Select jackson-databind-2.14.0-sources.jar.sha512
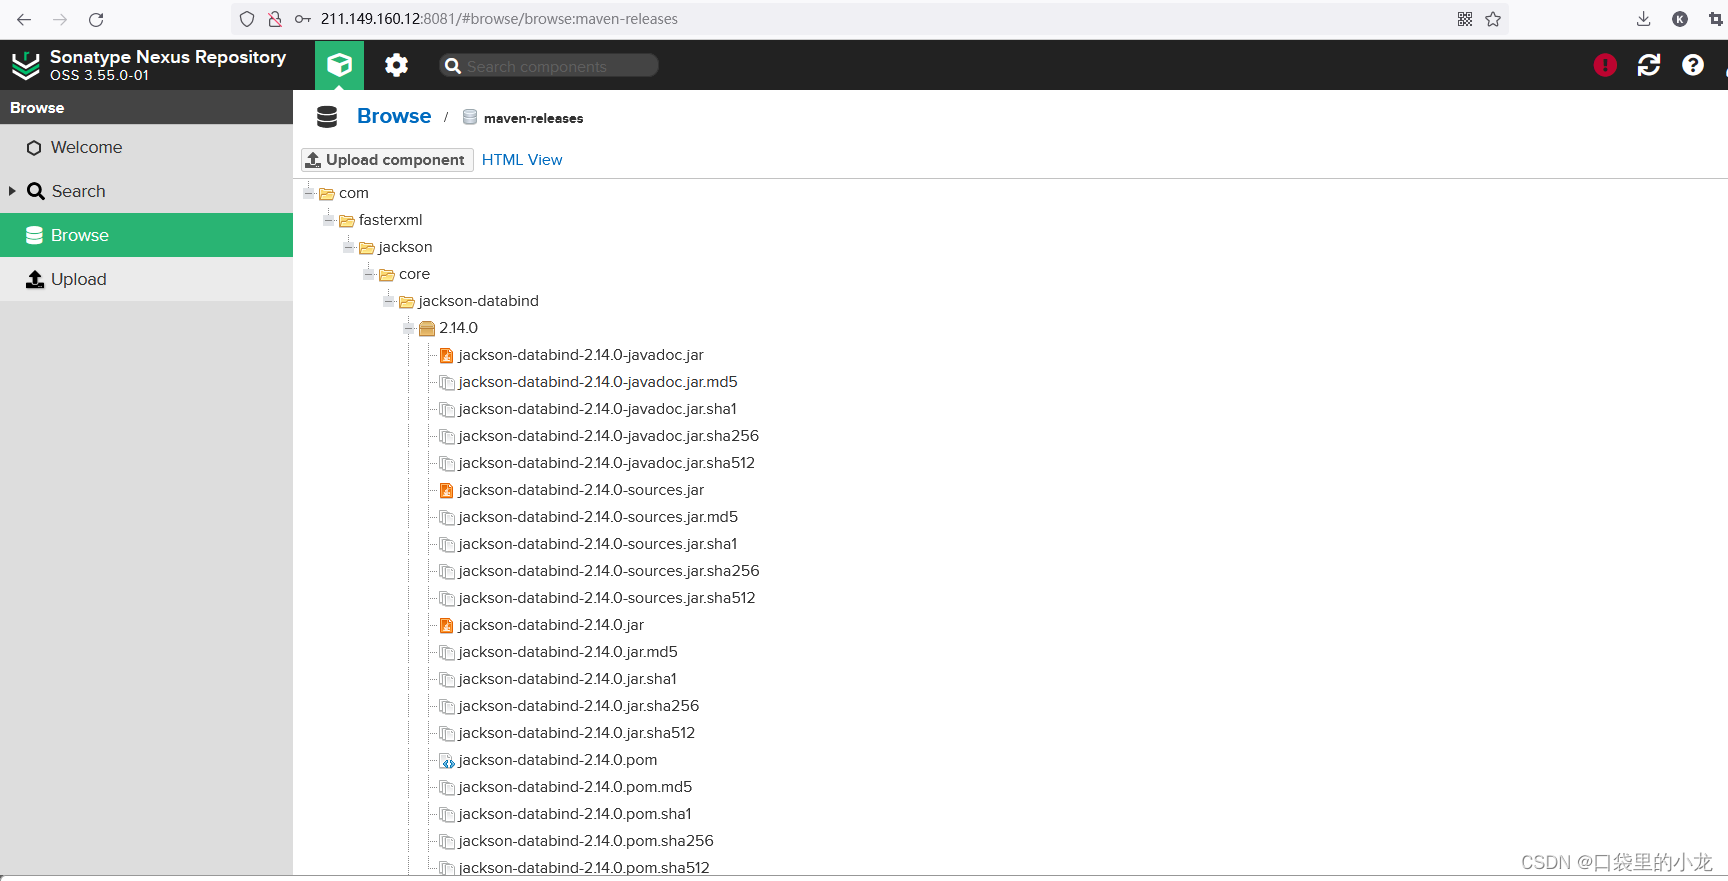The image size is (1728, 881). click(607, 598)
